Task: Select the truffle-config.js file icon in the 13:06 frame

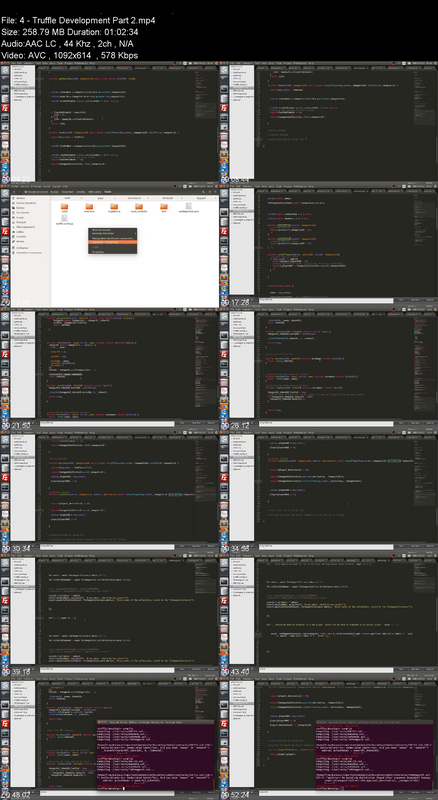Action: tap(65, 219)
